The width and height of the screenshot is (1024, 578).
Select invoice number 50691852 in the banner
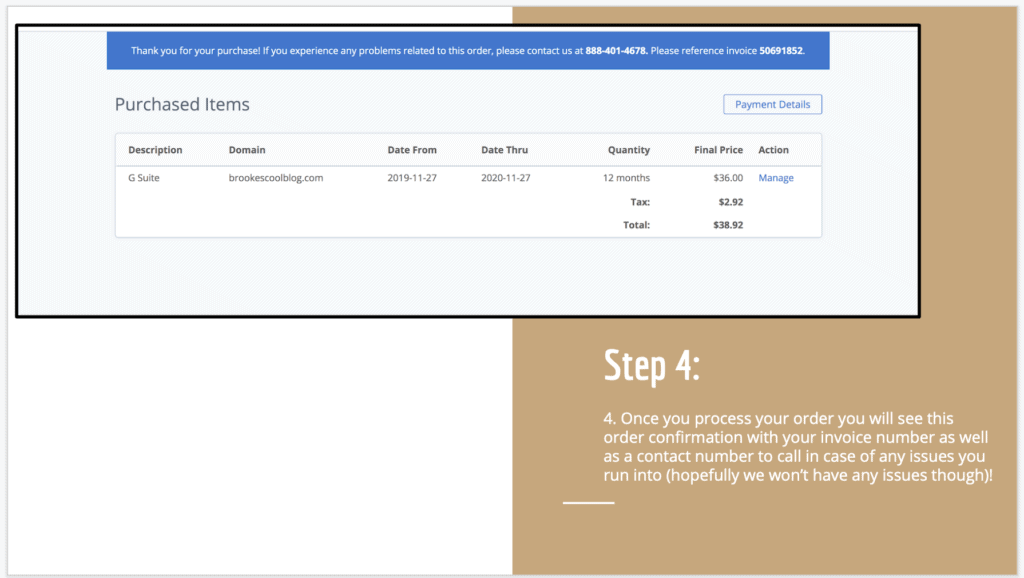[780, 50]
